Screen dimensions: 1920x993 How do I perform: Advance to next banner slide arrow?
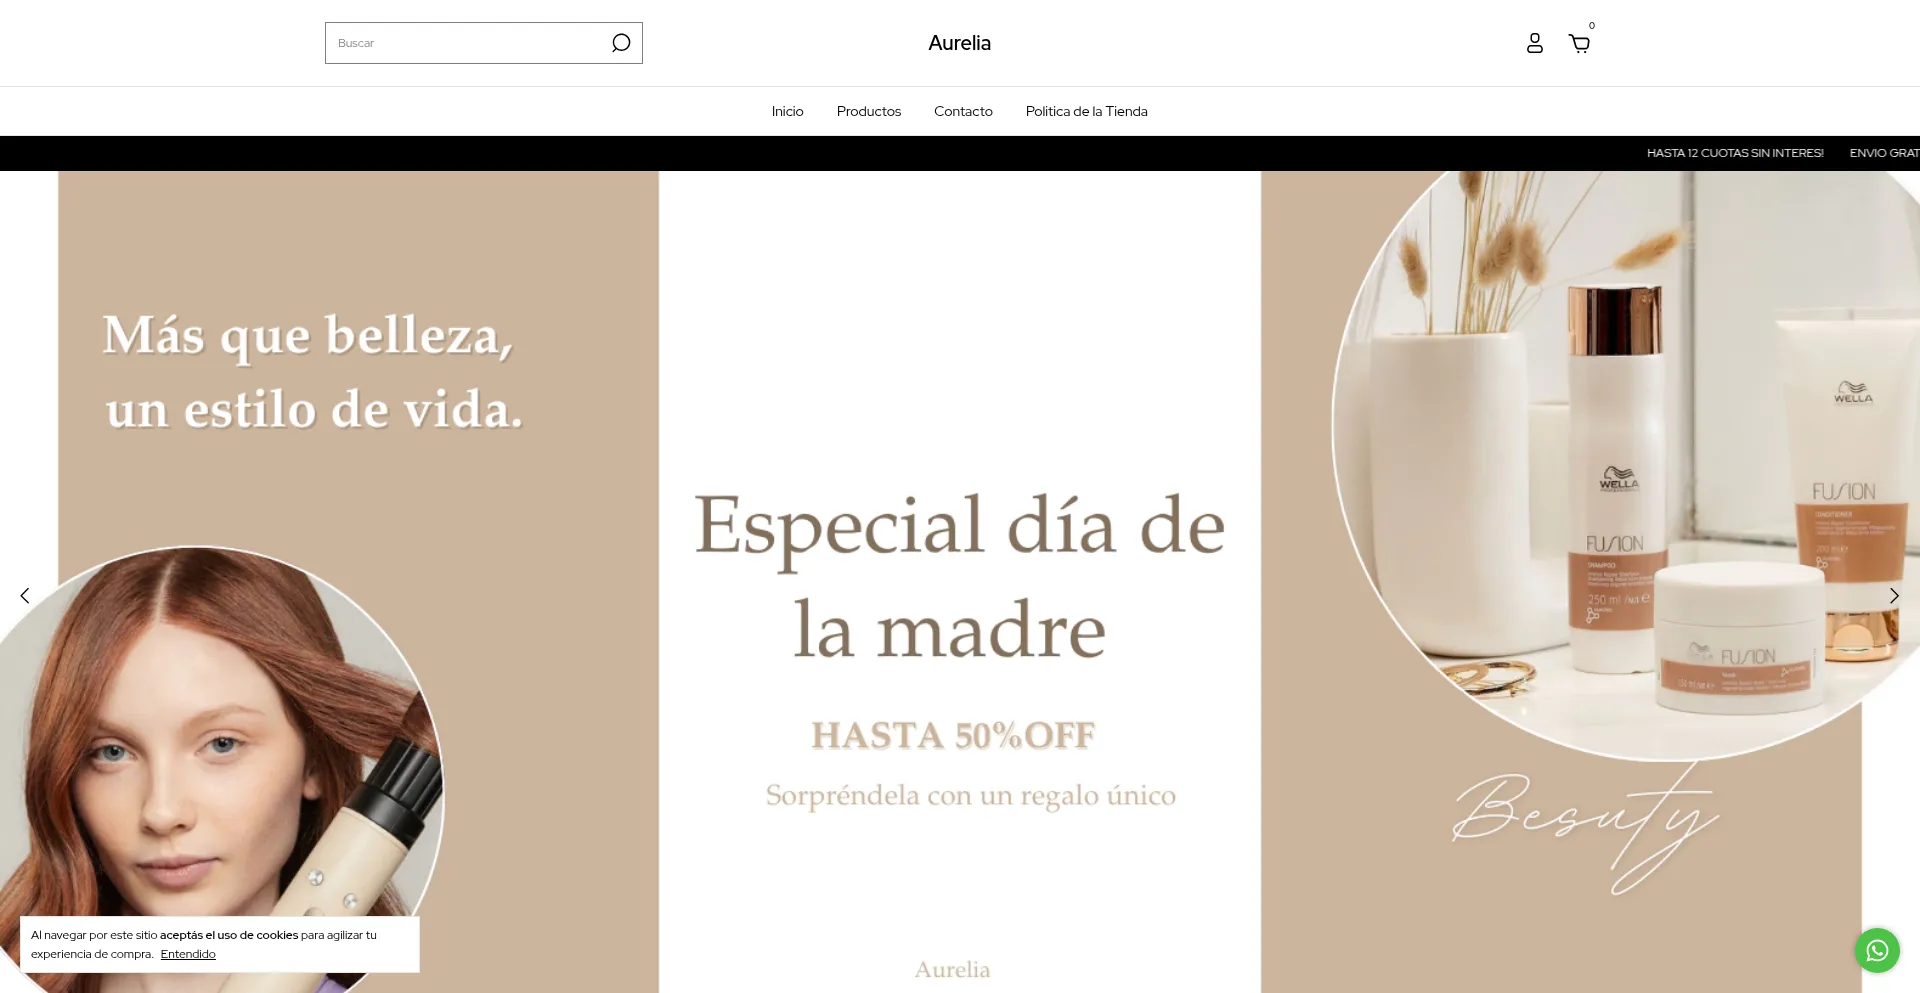(1893, 596)
